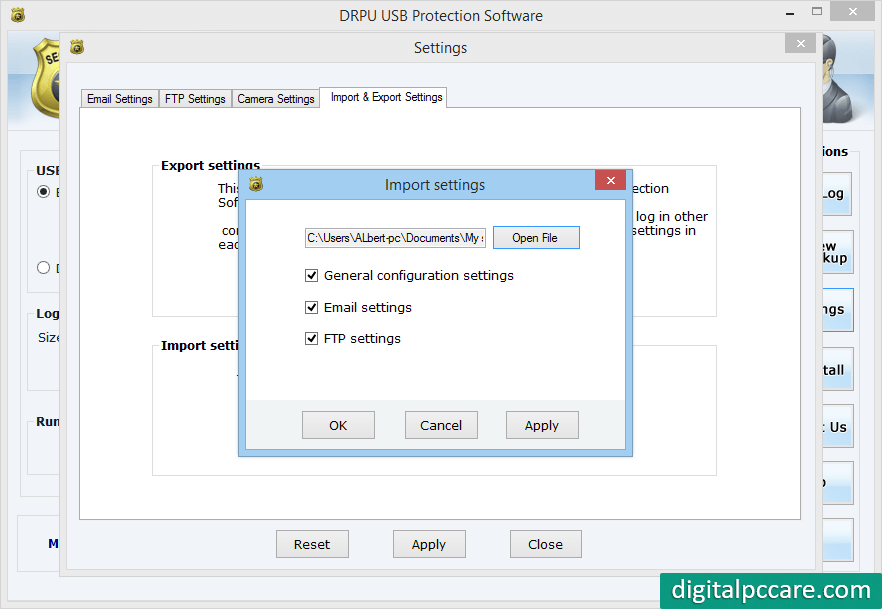Click the file path input field

tap(395, 238)
